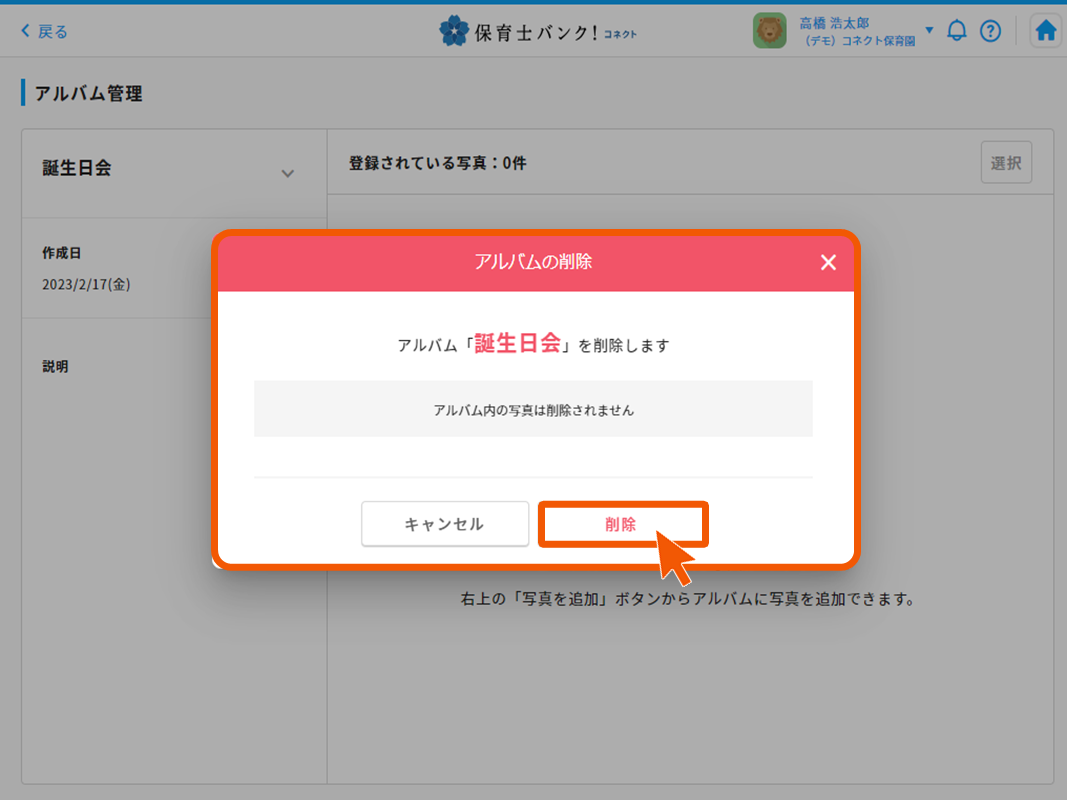Click the 選択 button in the top right
This screenshot has width=1067, height=800.
1006,162
